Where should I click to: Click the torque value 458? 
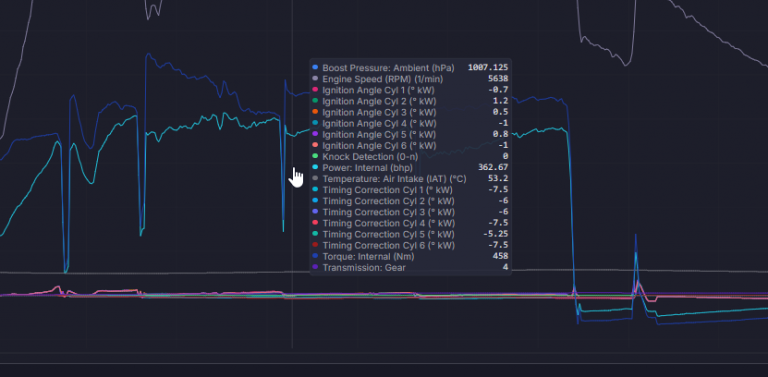point(501,257)
